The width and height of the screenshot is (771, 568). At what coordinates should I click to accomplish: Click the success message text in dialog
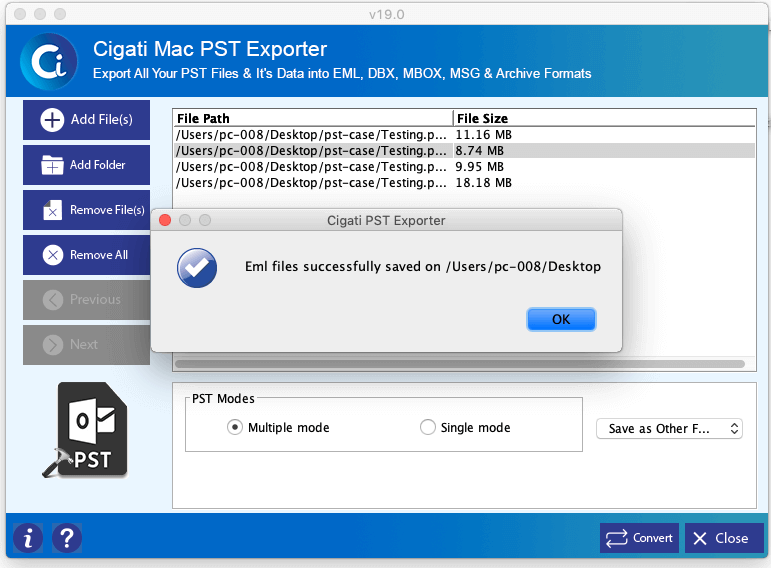point(423,267)
